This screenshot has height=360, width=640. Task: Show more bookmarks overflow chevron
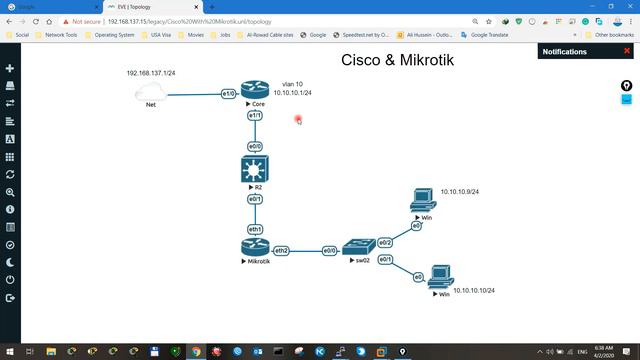click(575, 35)
